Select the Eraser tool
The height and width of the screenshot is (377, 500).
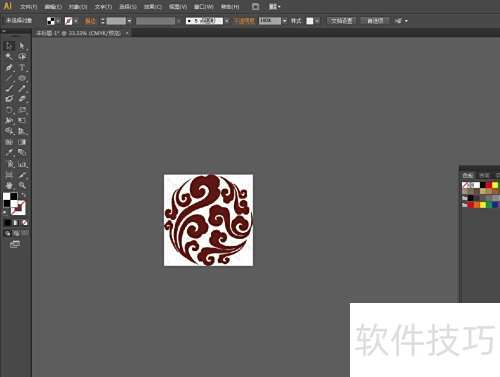(x=22, y=99)
